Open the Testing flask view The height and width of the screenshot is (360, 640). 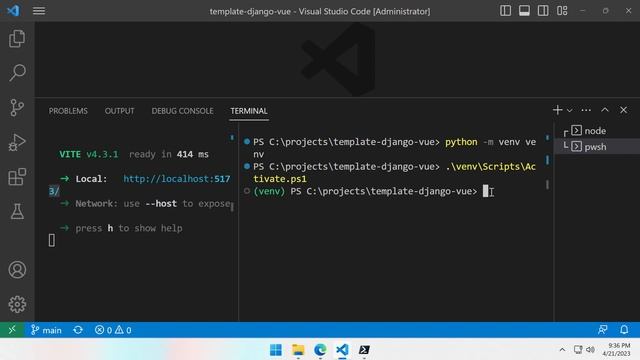coord(17,211)
